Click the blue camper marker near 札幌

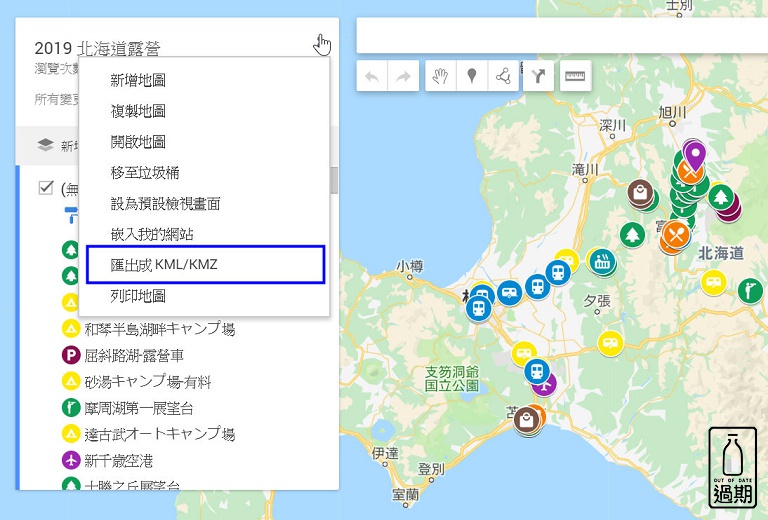[x=509, y=293]
